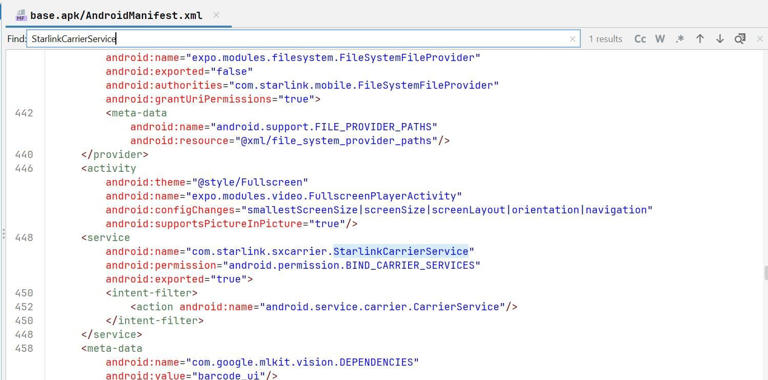Toggle whole Words (W) search option
The image size is (768, 380).
point(660,39)
